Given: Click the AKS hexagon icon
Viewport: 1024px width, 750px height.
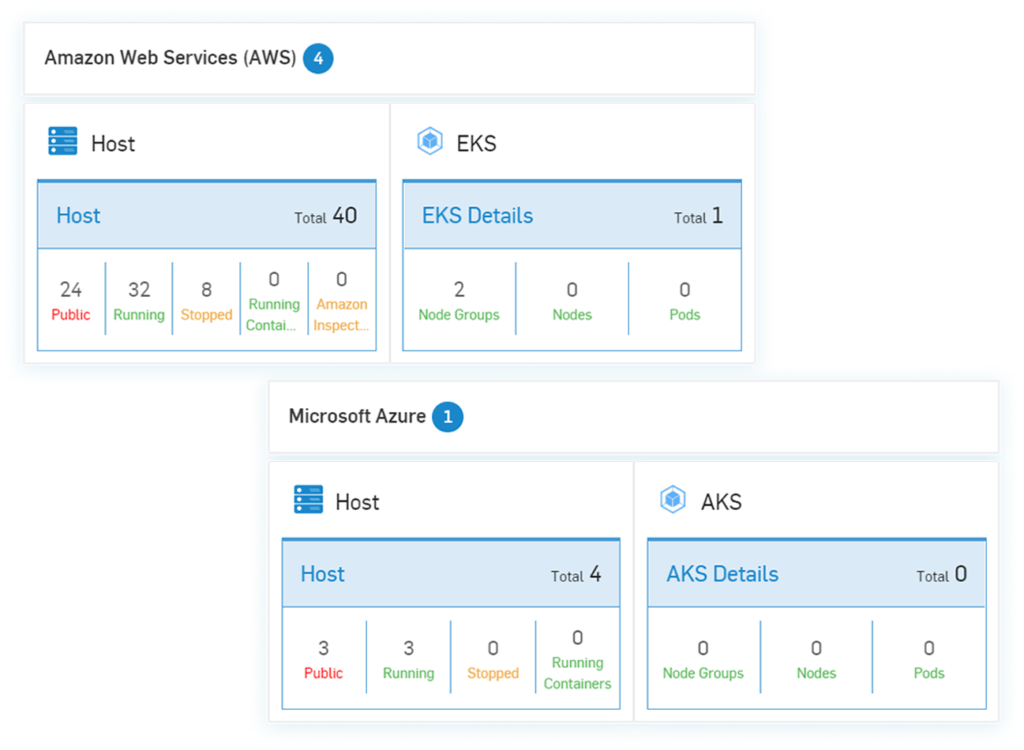Looking at the screenshot, I should click(674, 500).
